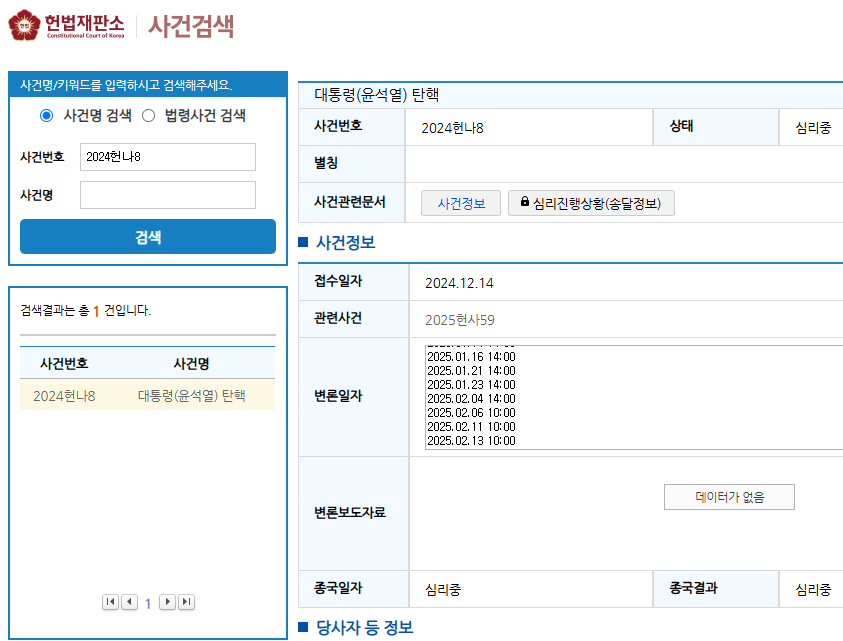
Task: Click the 접수일자 value 2024.12.14
Action: coord(459,283)
